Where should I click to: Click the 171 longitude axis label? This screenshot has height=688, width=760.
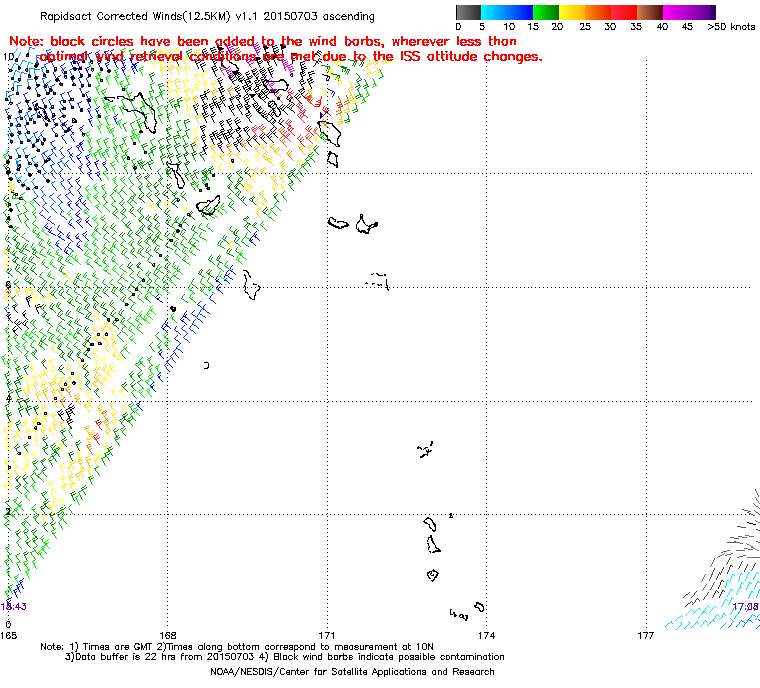tap(327, 635)
